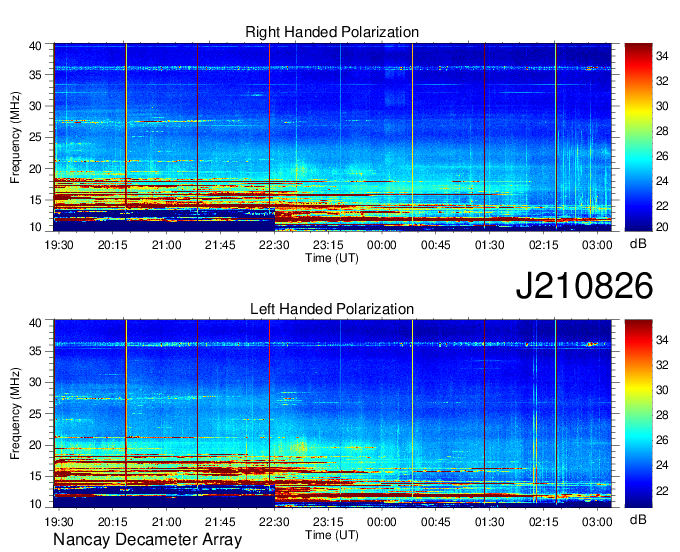The image size is (680, 552).
Task: Click the bottom spectrogram's Time (UT) axis label
Action: click(332, 535)
